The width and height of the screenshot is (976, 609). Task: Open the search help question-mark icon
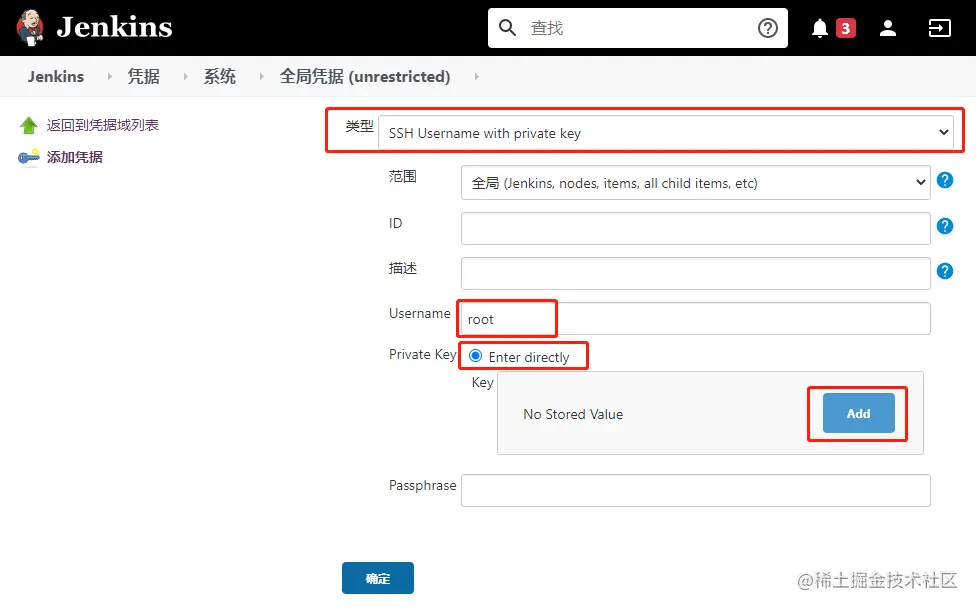pyautogui.click(x=767, y=28)
